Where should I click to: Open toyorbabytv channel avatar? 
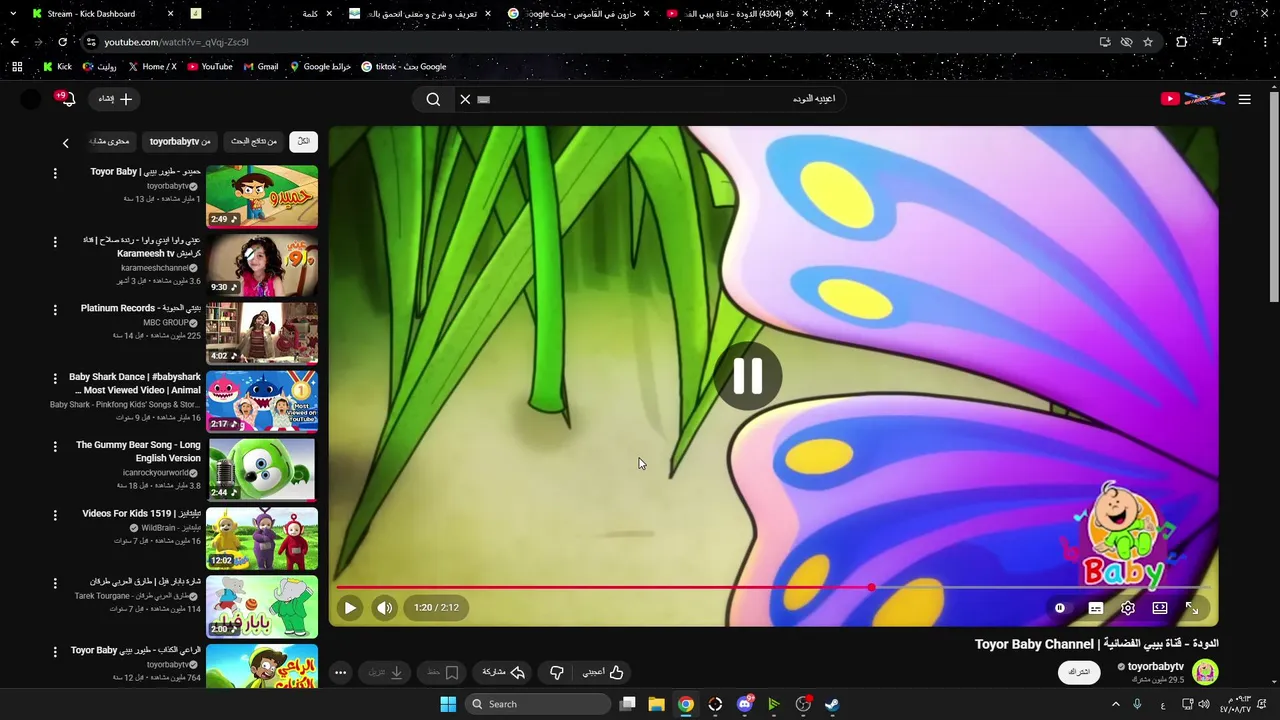(x=1205, y=672)
